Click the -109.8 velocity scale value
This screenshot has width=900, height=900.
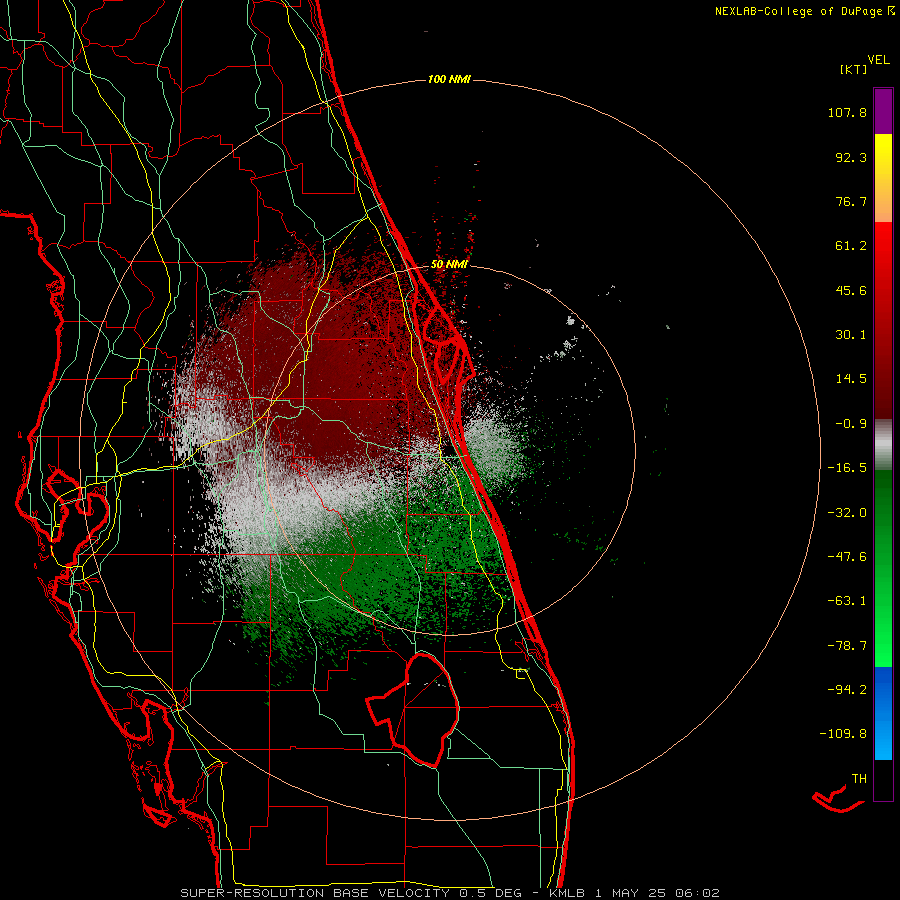[843, 734]
